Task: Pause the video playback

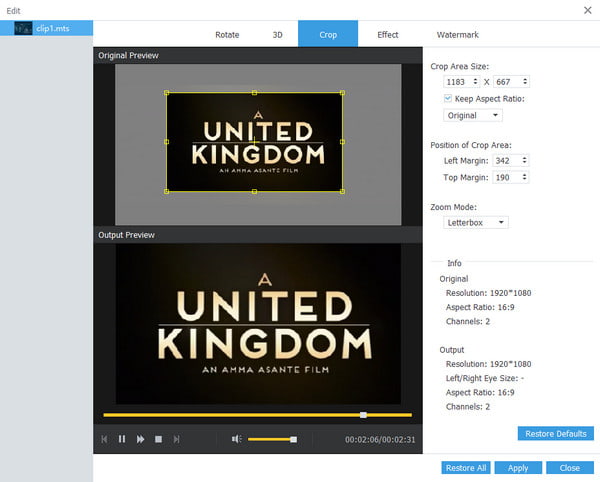Action: 122,439
